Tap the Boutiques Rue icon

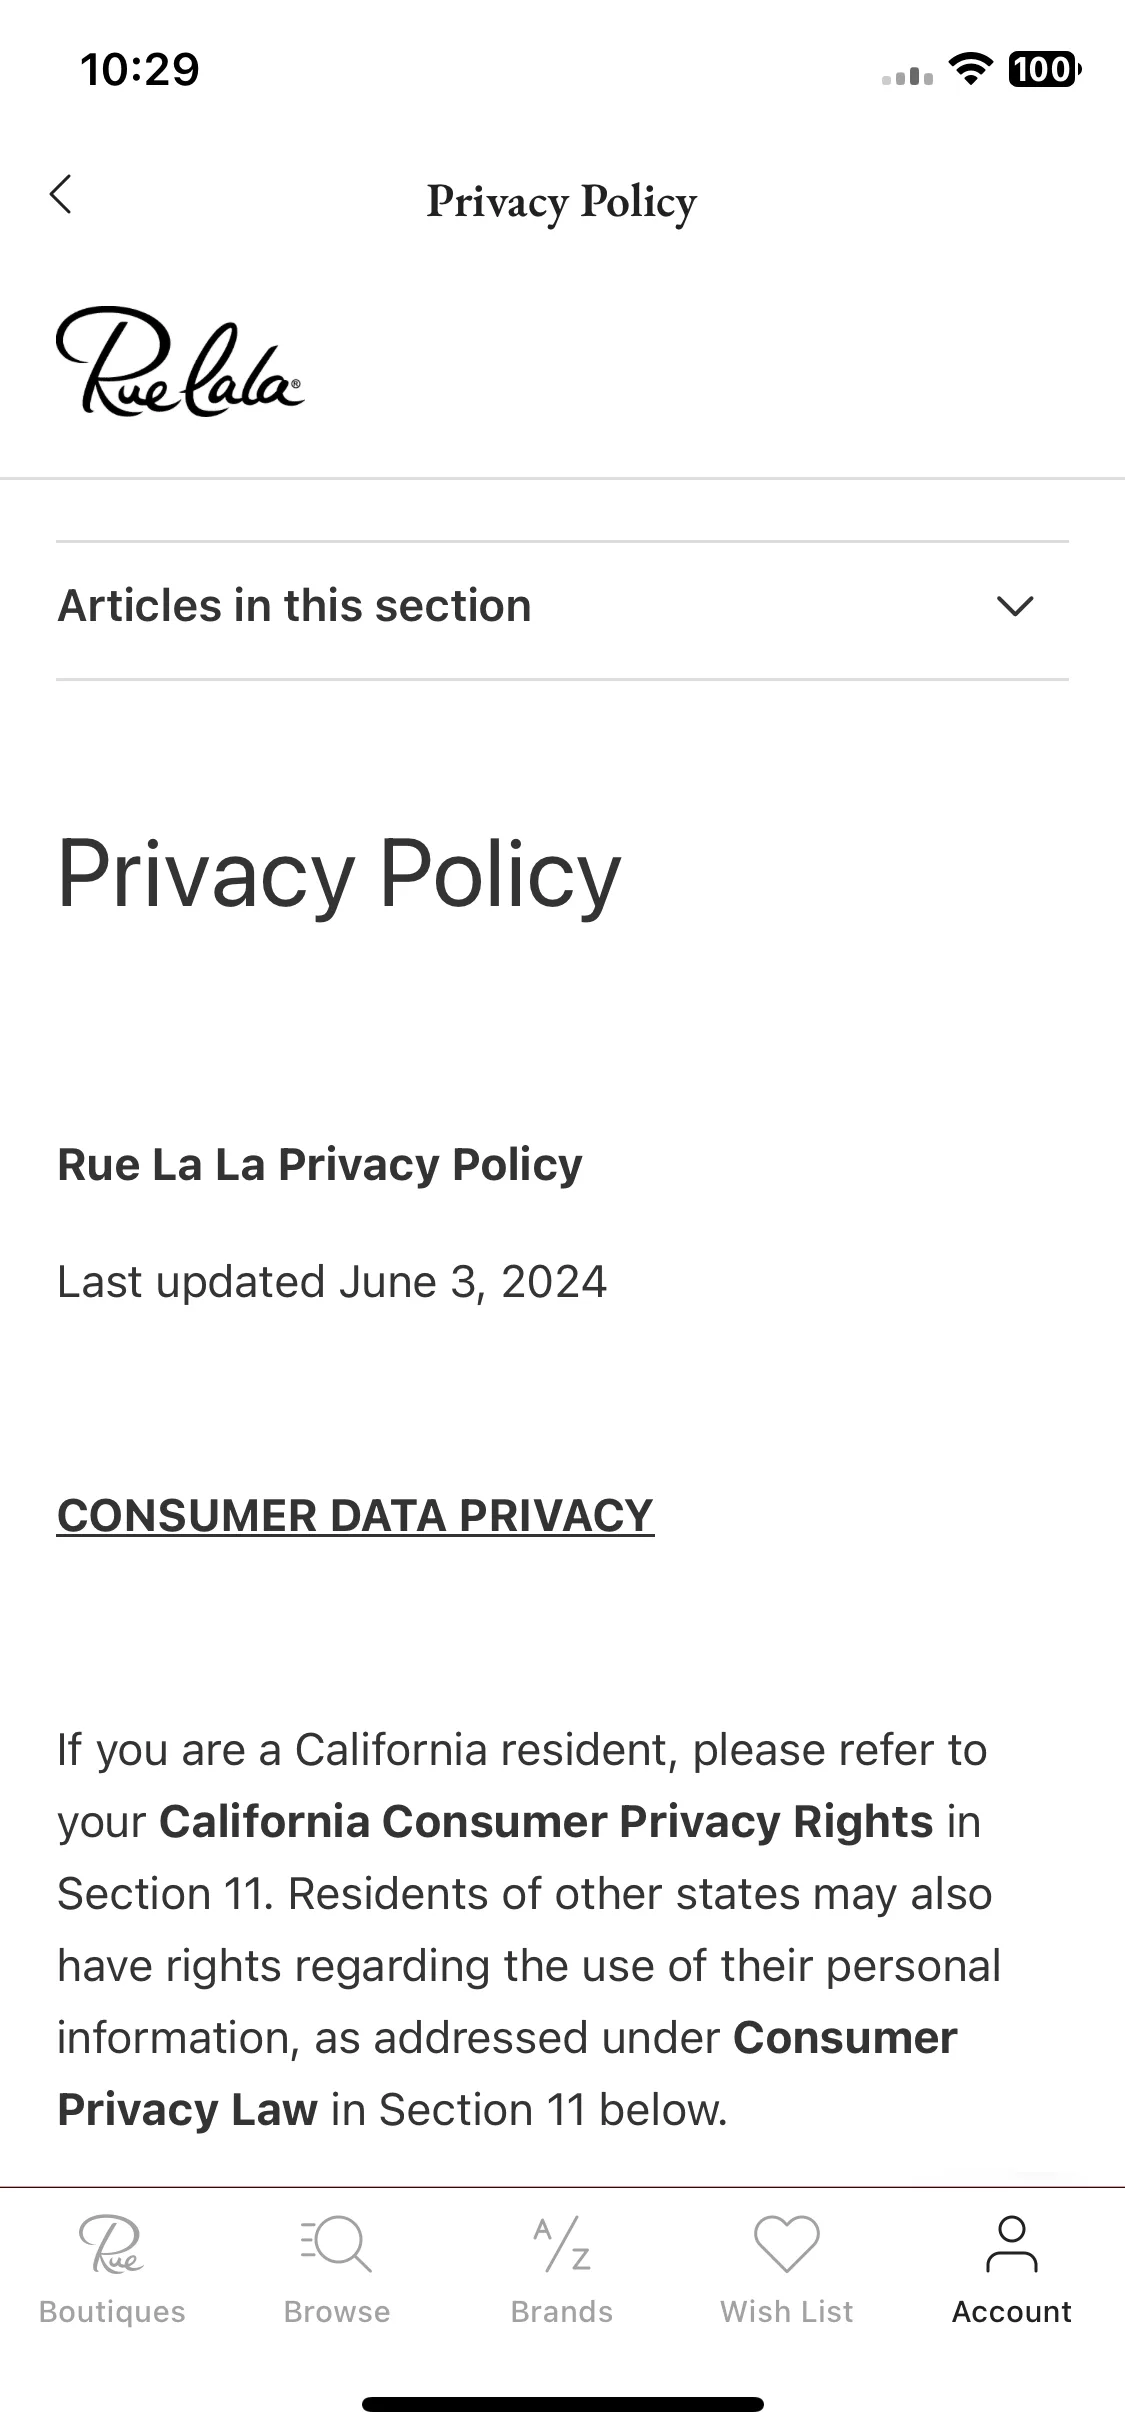112,2244
